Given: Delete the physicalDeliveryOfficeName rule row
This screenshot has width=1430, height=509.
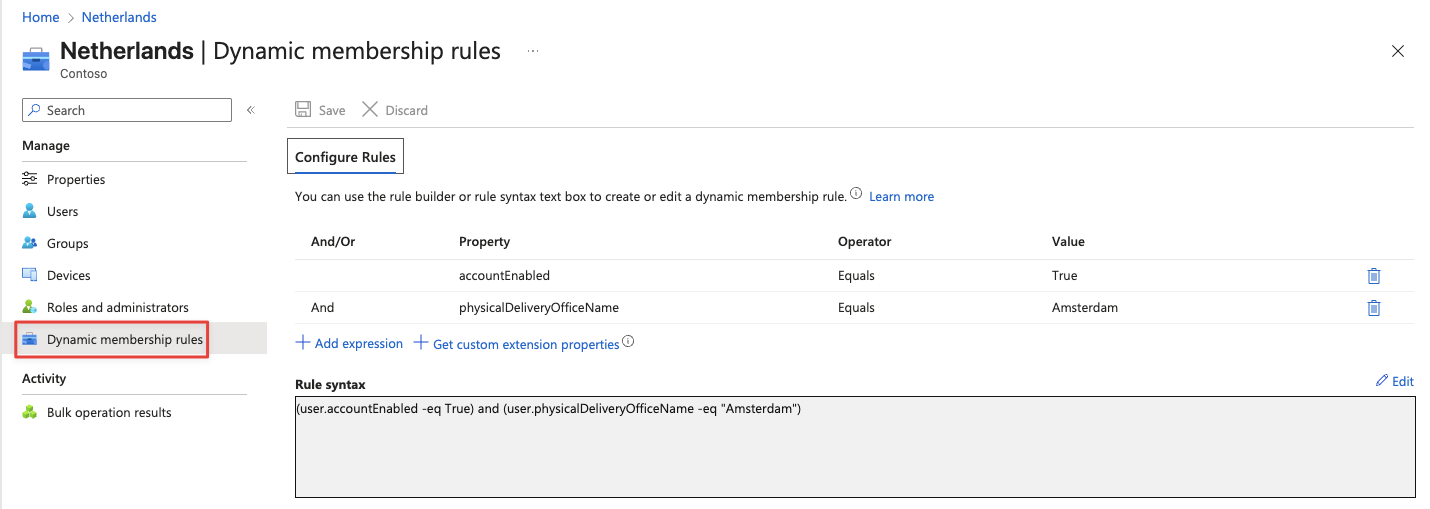Looking at the screenshot, I should [1373, 308].
